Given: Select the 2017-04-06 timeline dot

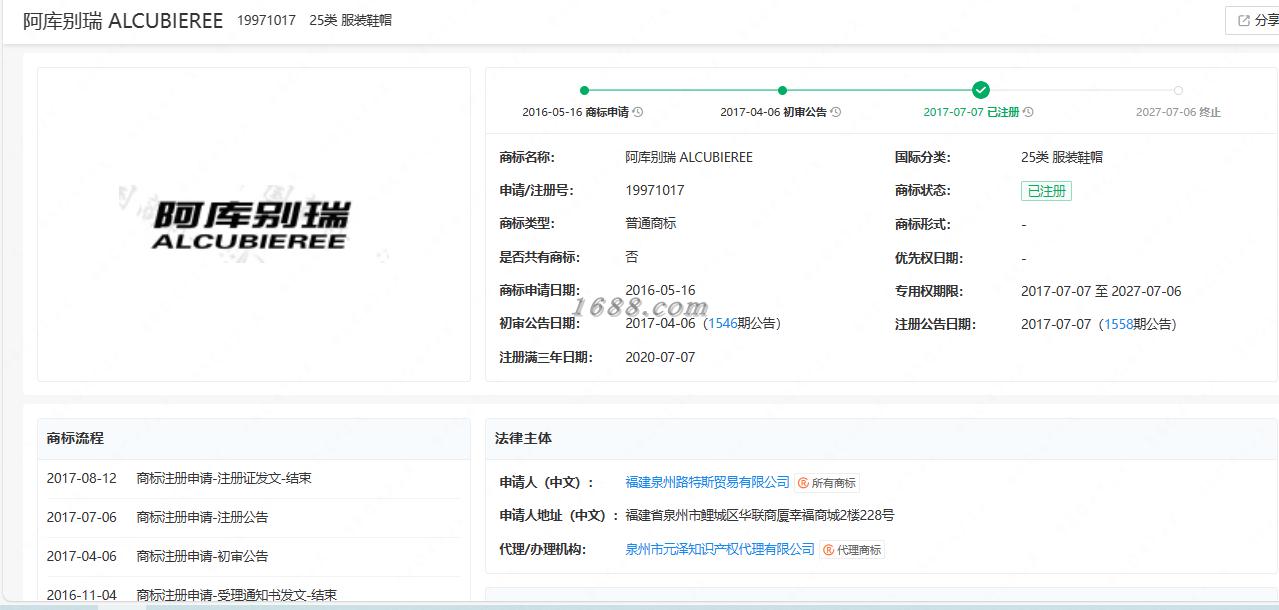Looking at the screenshot, I should point(782,90).
